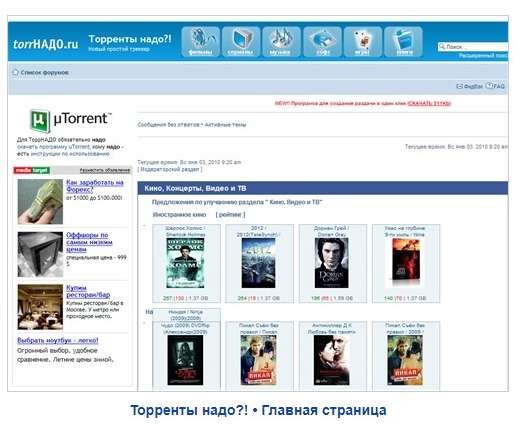Click the magnifier icon in search box
Viewport: 526px width, 424px height.
coord(442,47)
